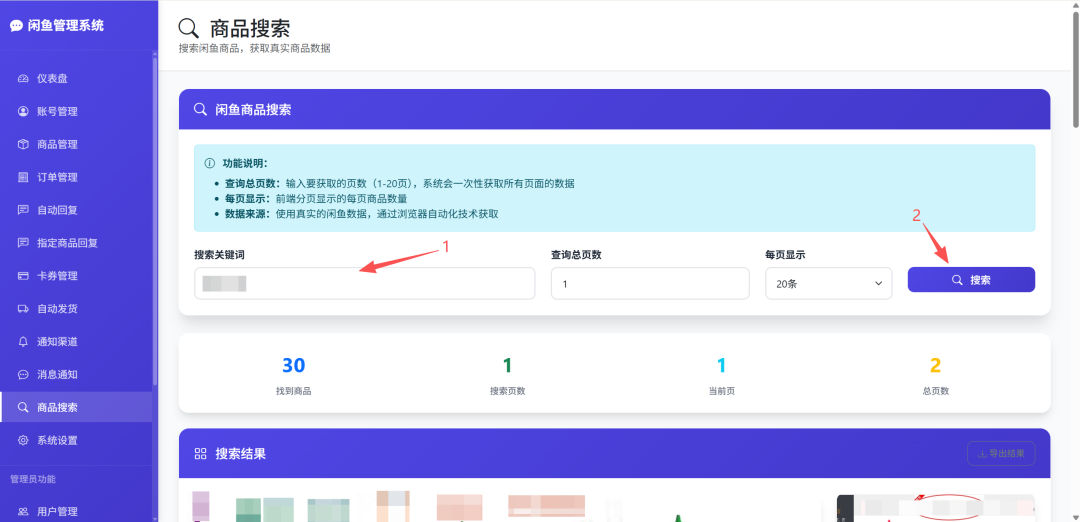This screenshot has height=522, width=1080.
Task: Click the message icon beside 指定商品回复
Action: (x=23, y=243)
